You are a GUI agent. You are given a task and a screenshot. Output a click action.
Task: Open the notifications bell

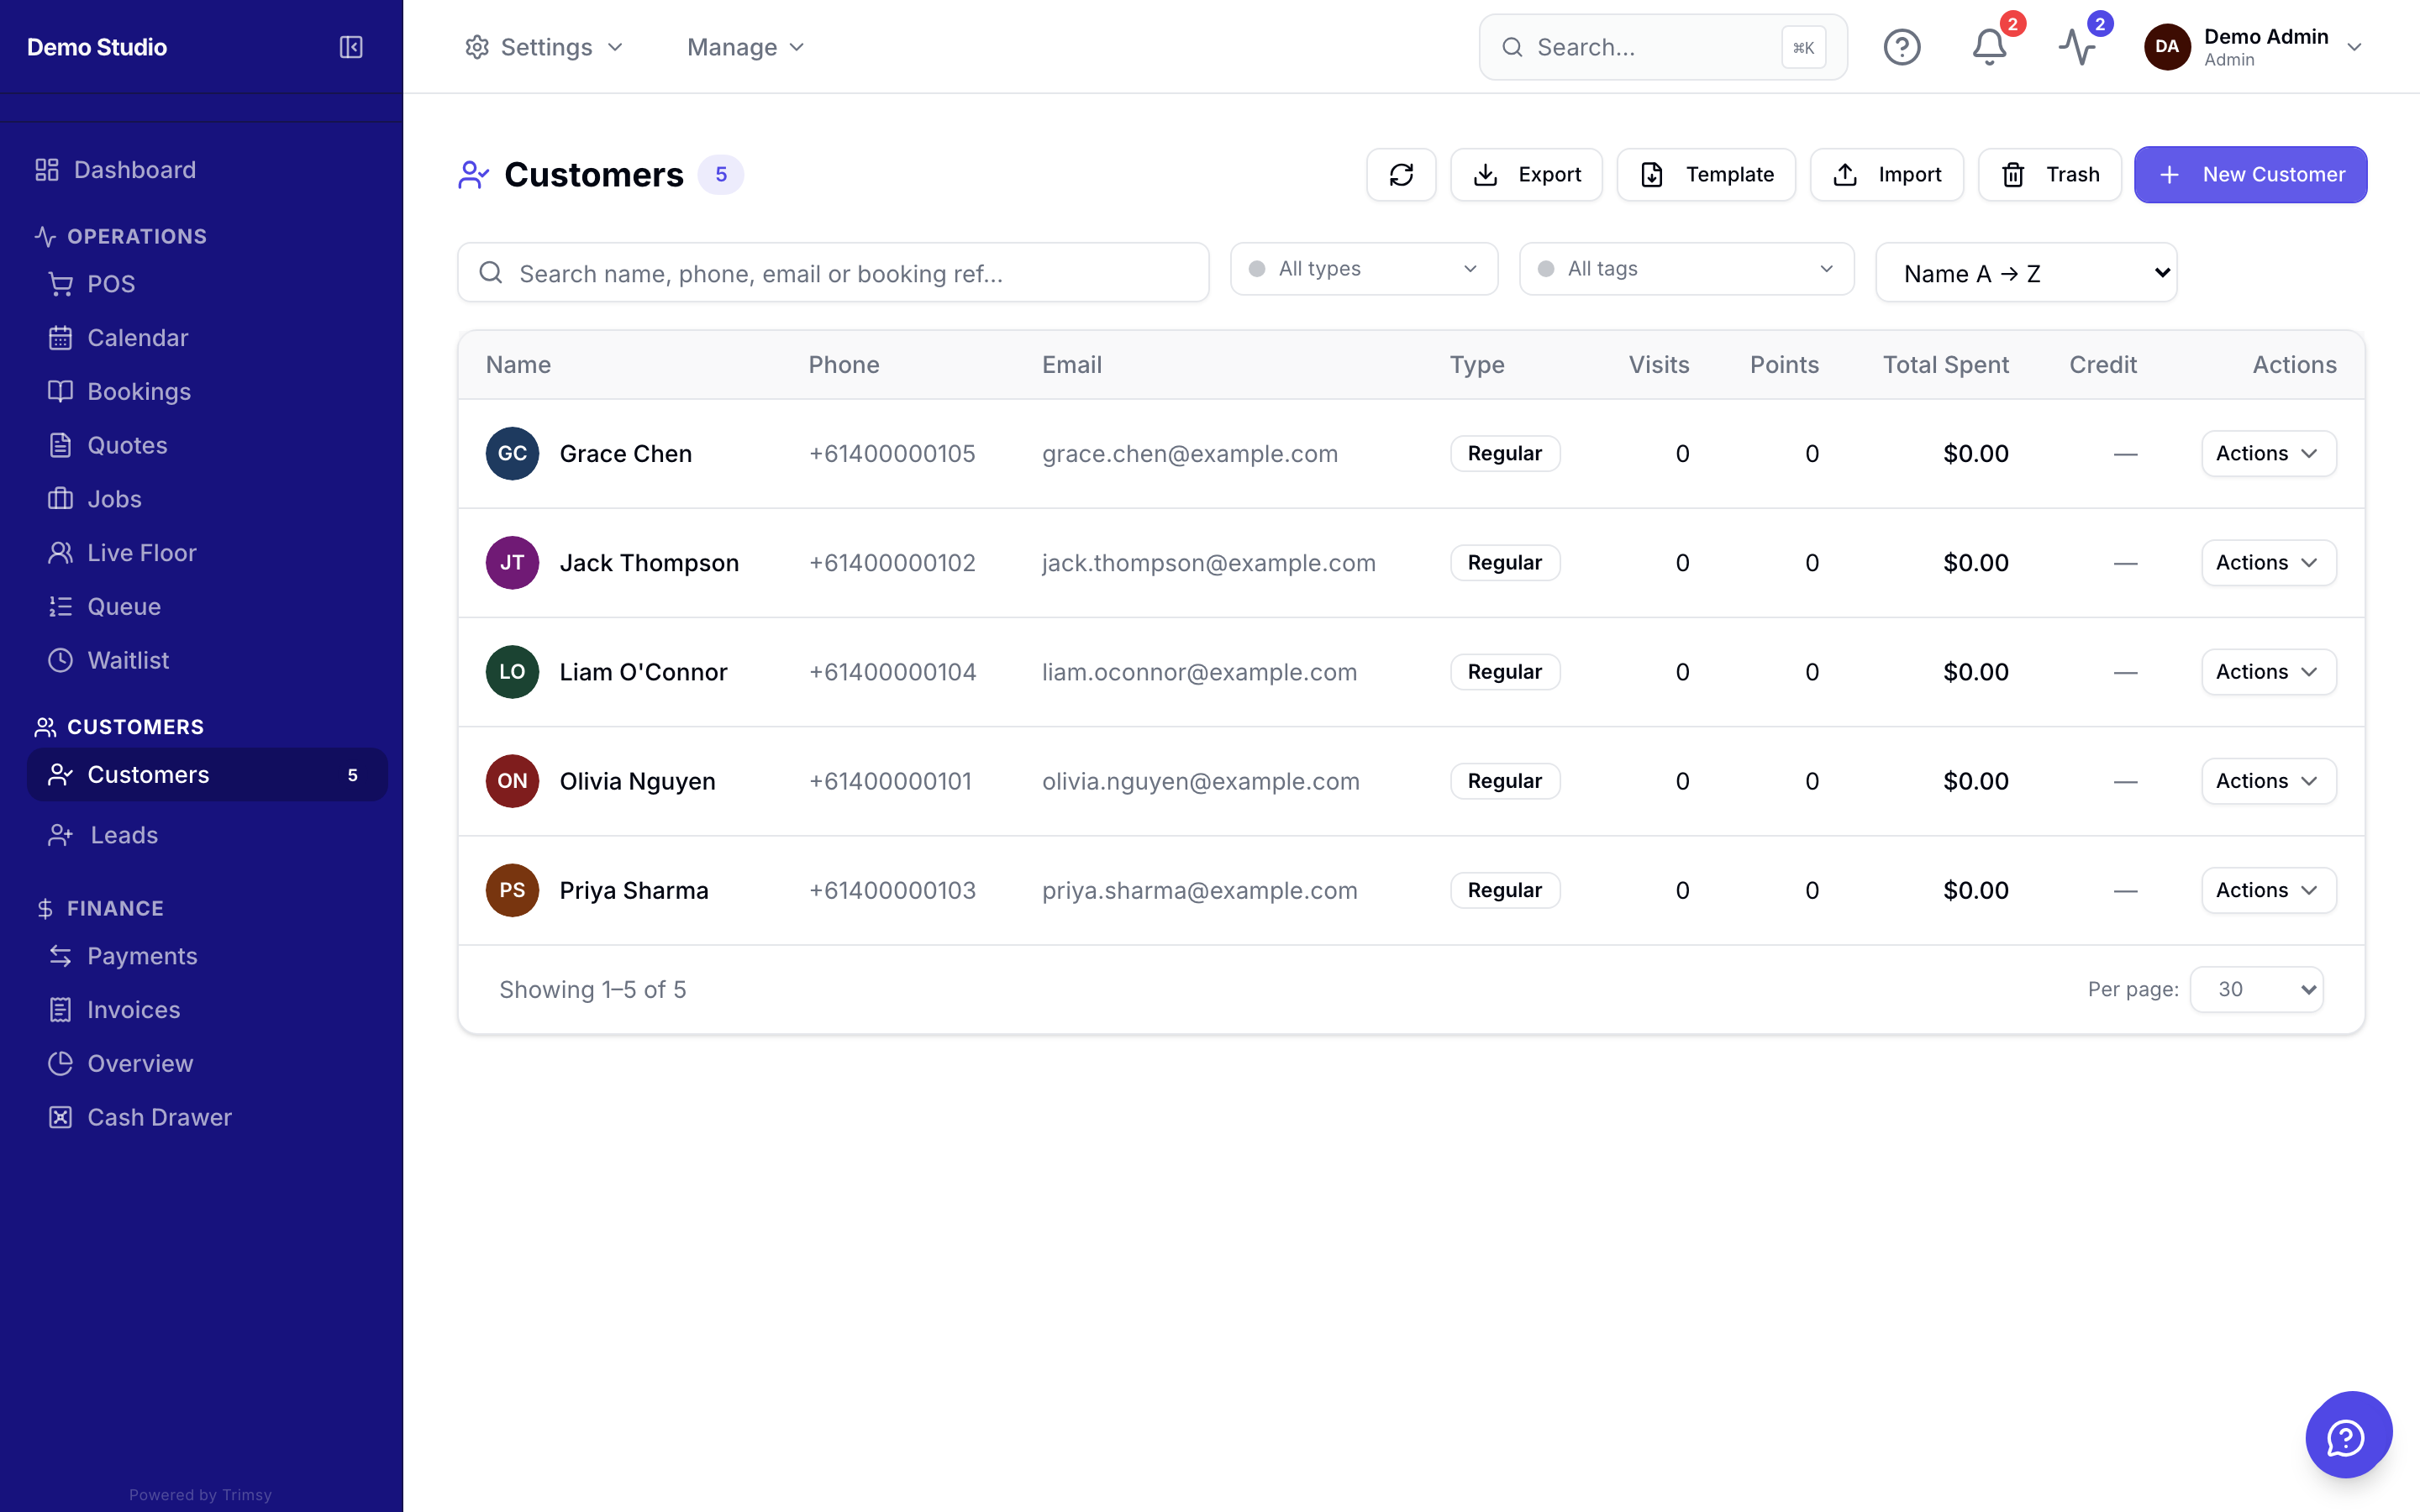[x=1989, y=47]
